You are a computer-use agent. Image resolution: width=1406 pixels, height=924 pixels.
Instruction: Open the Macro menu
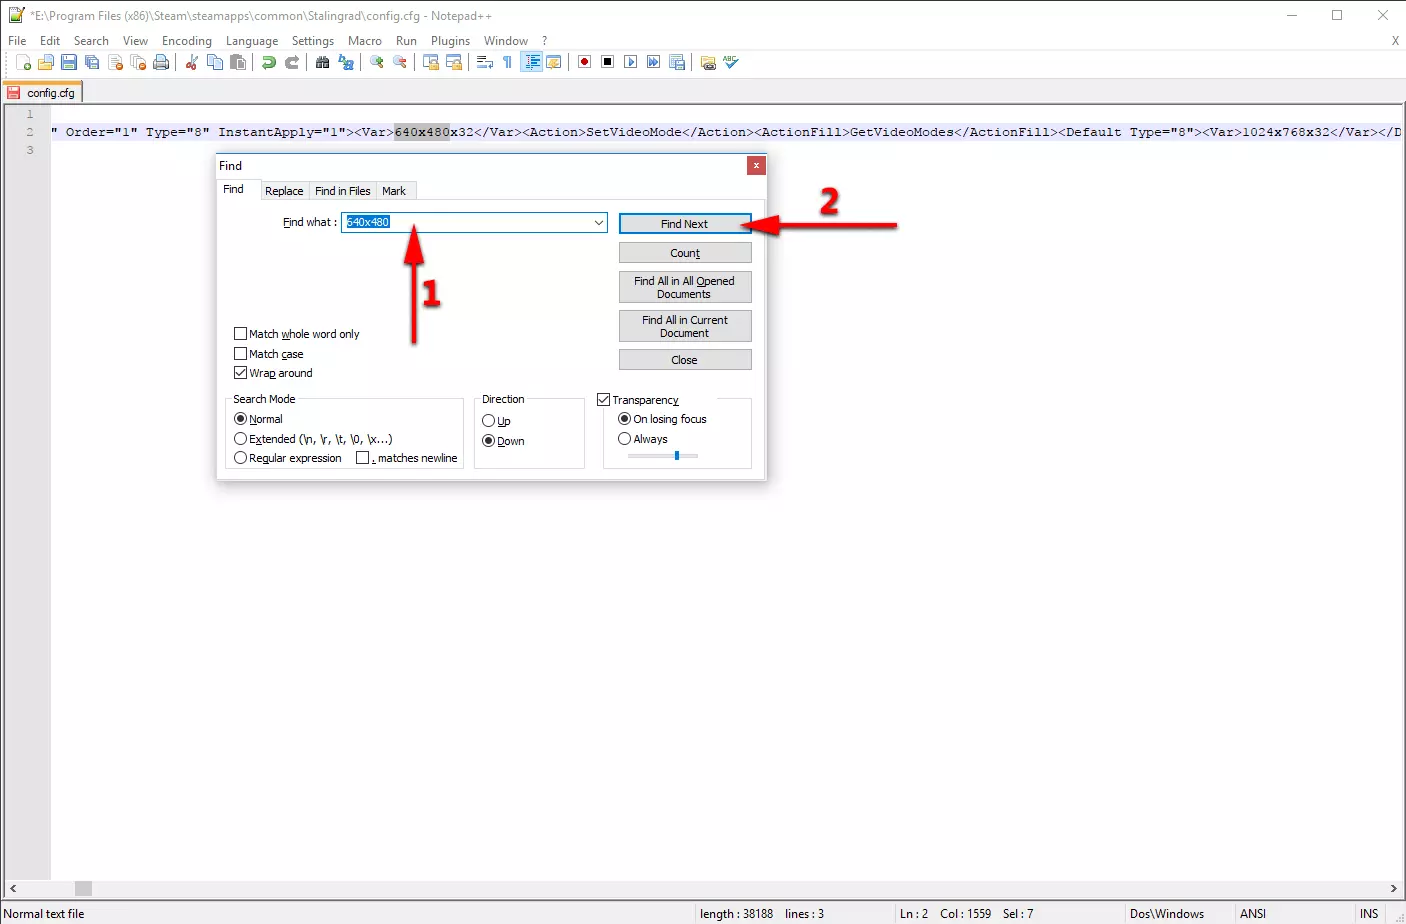point(365,41)
